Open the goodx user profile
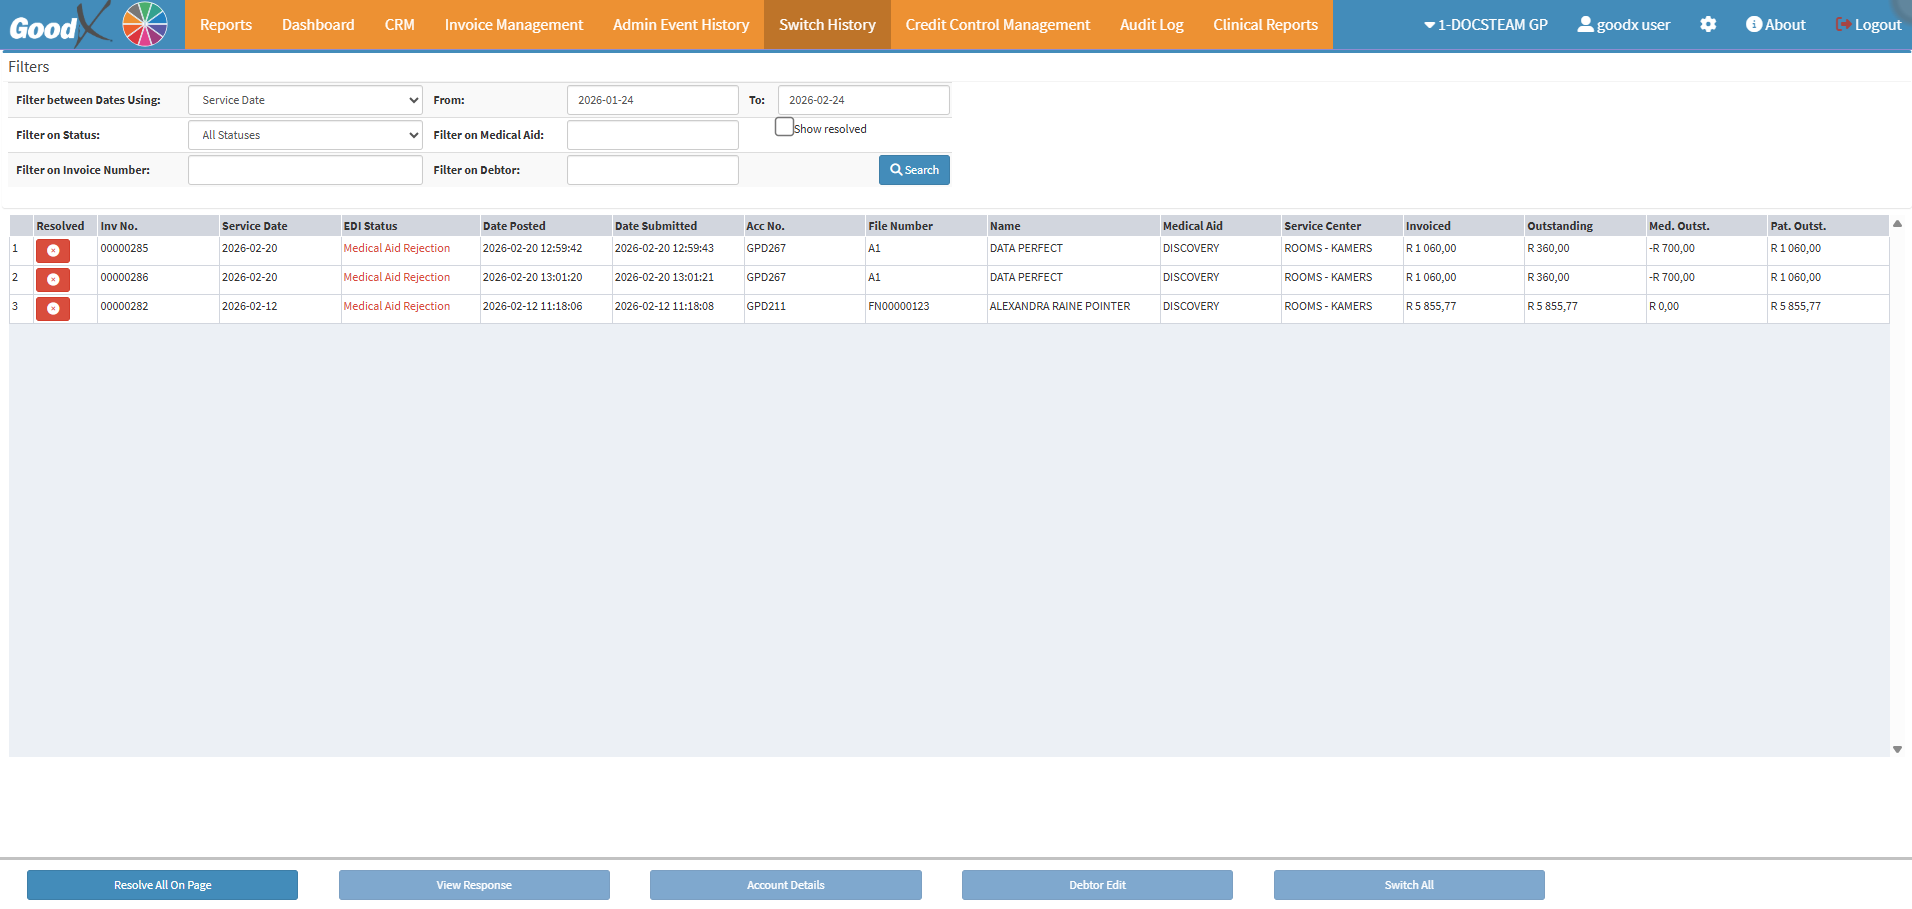Viewport: 1912px width, 909px height. tap(1624, 24)
